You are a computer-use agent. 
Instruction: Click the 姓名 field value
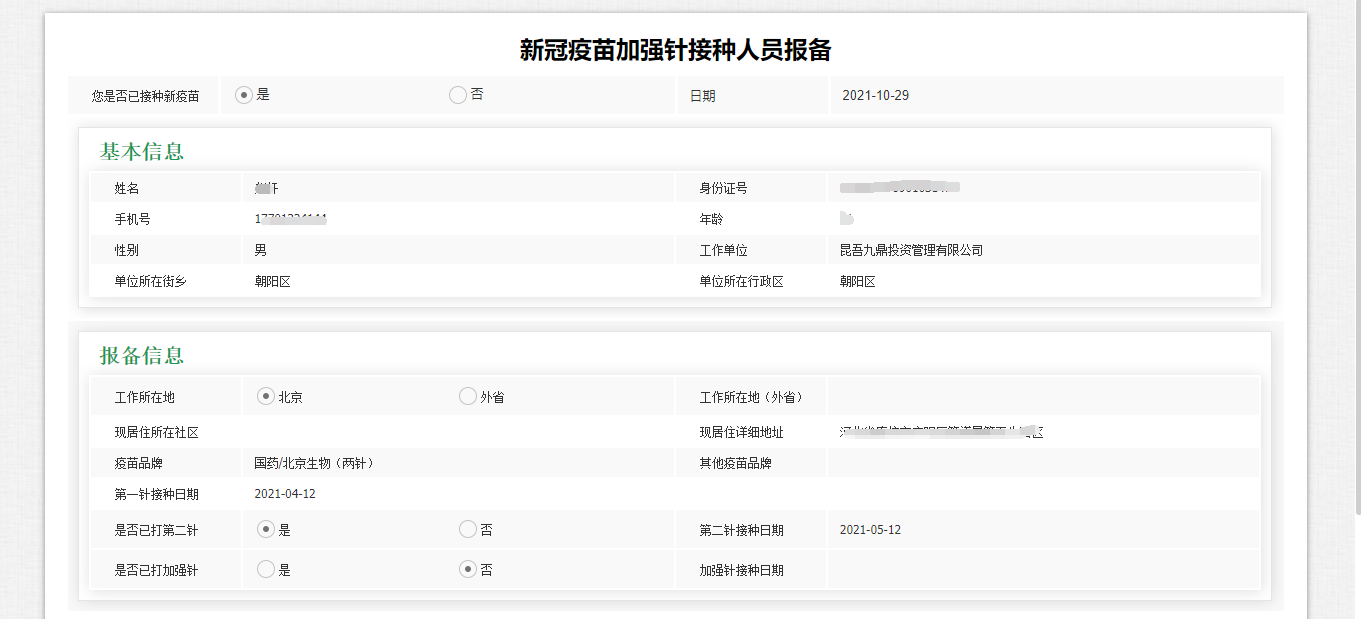coord(265,188)
